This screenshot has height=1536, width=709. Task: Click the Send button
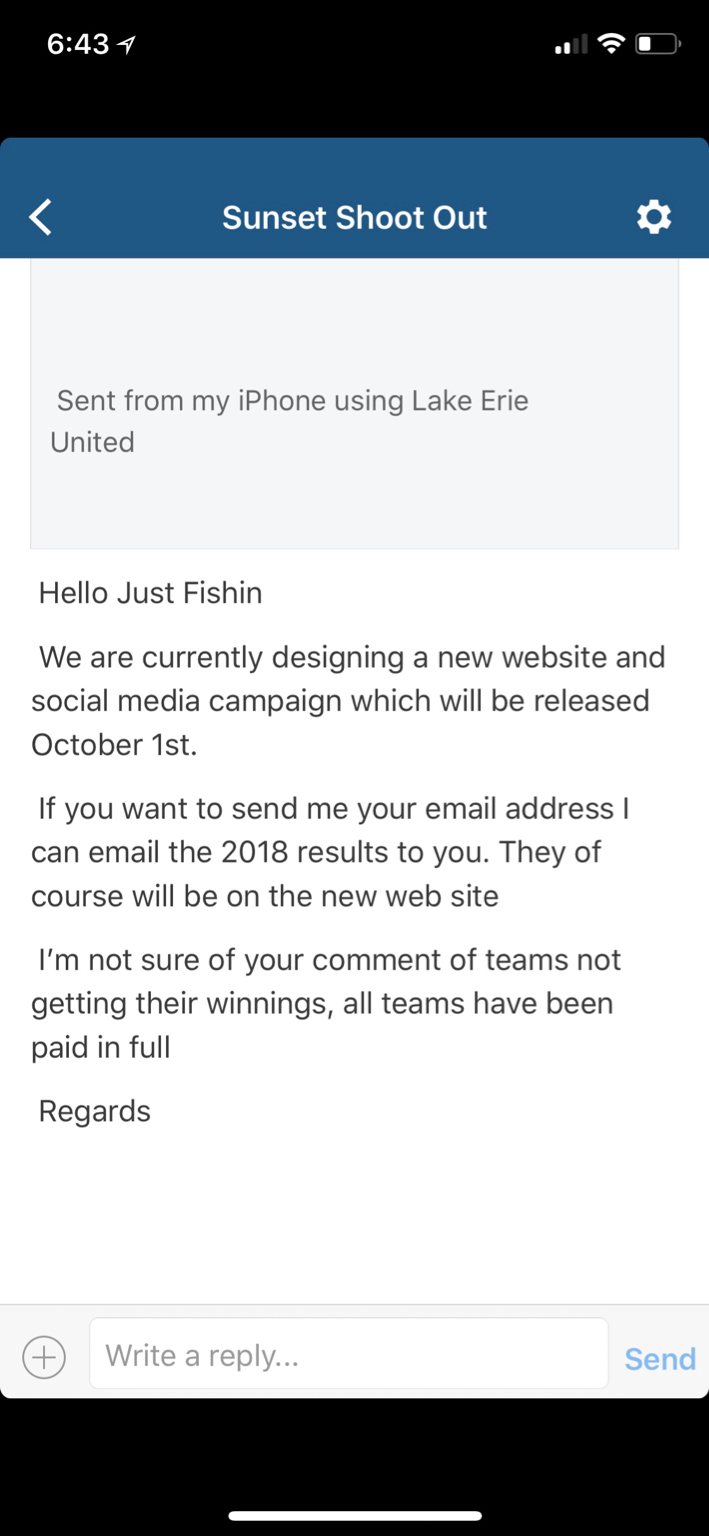[x=660, y=1358]
